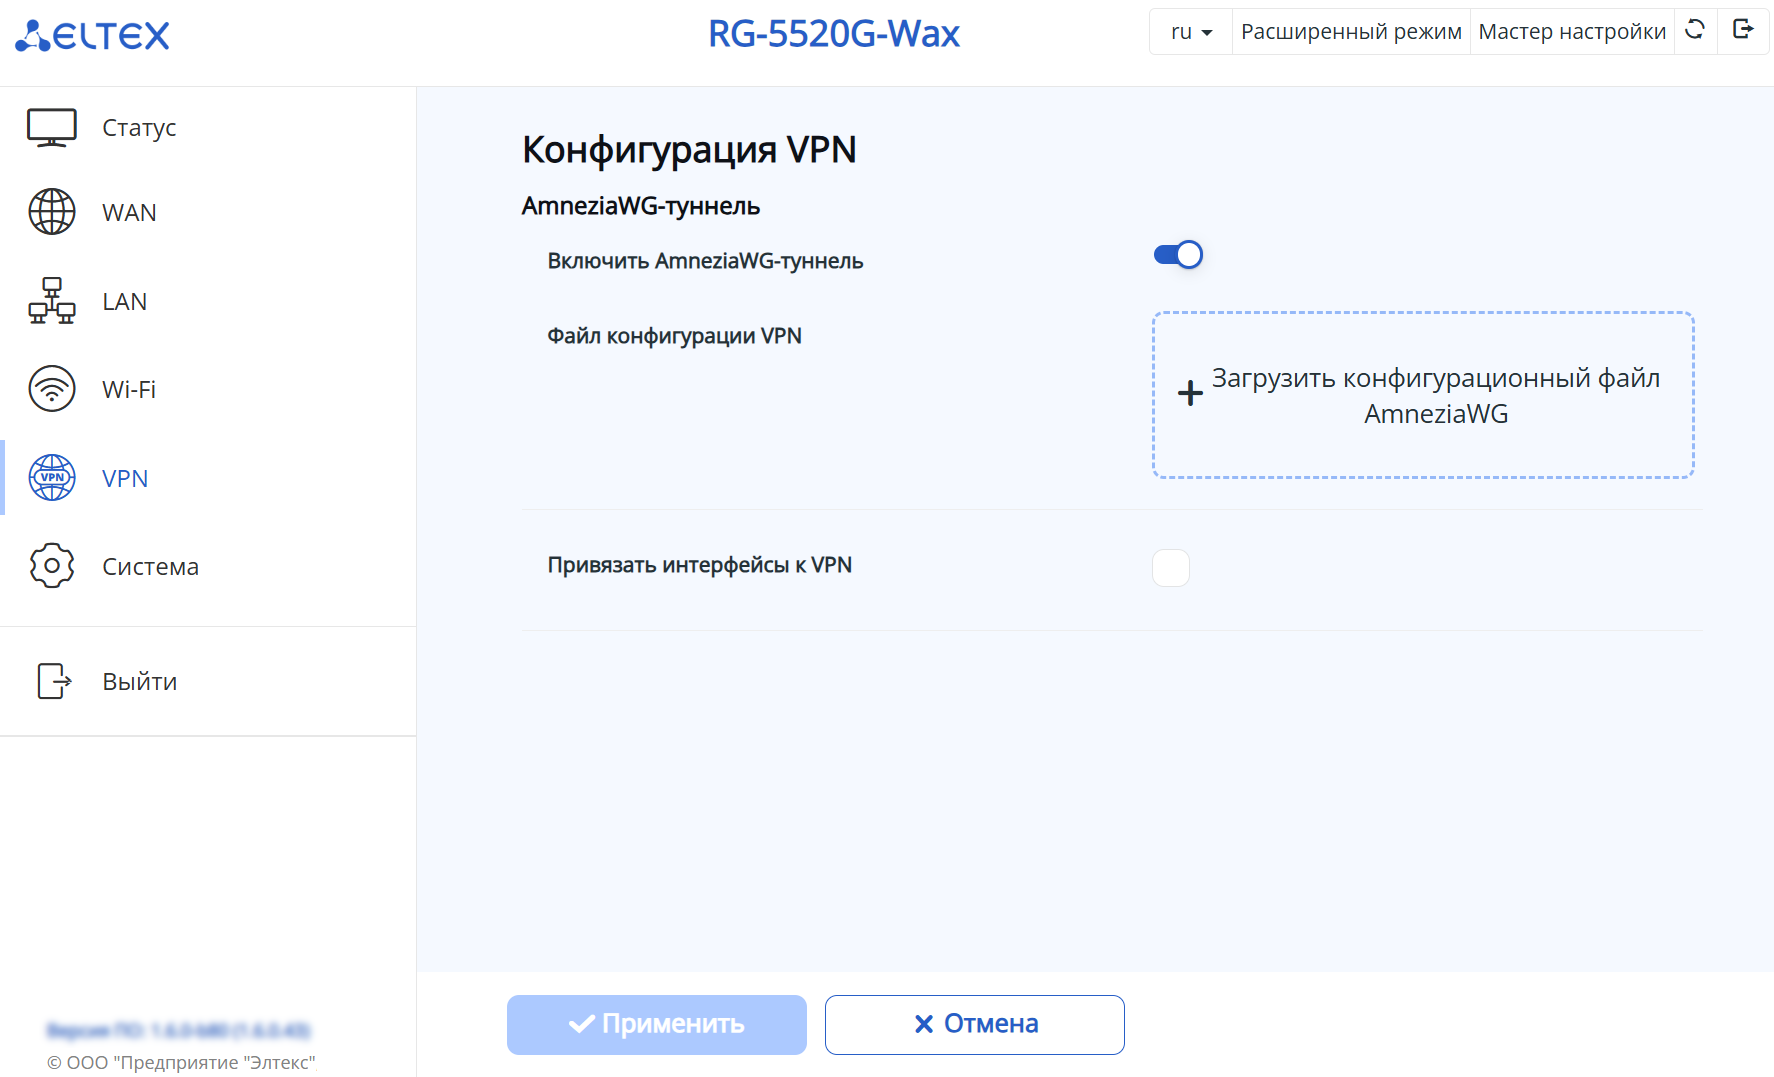1774x1077 pixels.
Task: Open the Система menu item
Action: pyautogui.click(x=151, y=567)
